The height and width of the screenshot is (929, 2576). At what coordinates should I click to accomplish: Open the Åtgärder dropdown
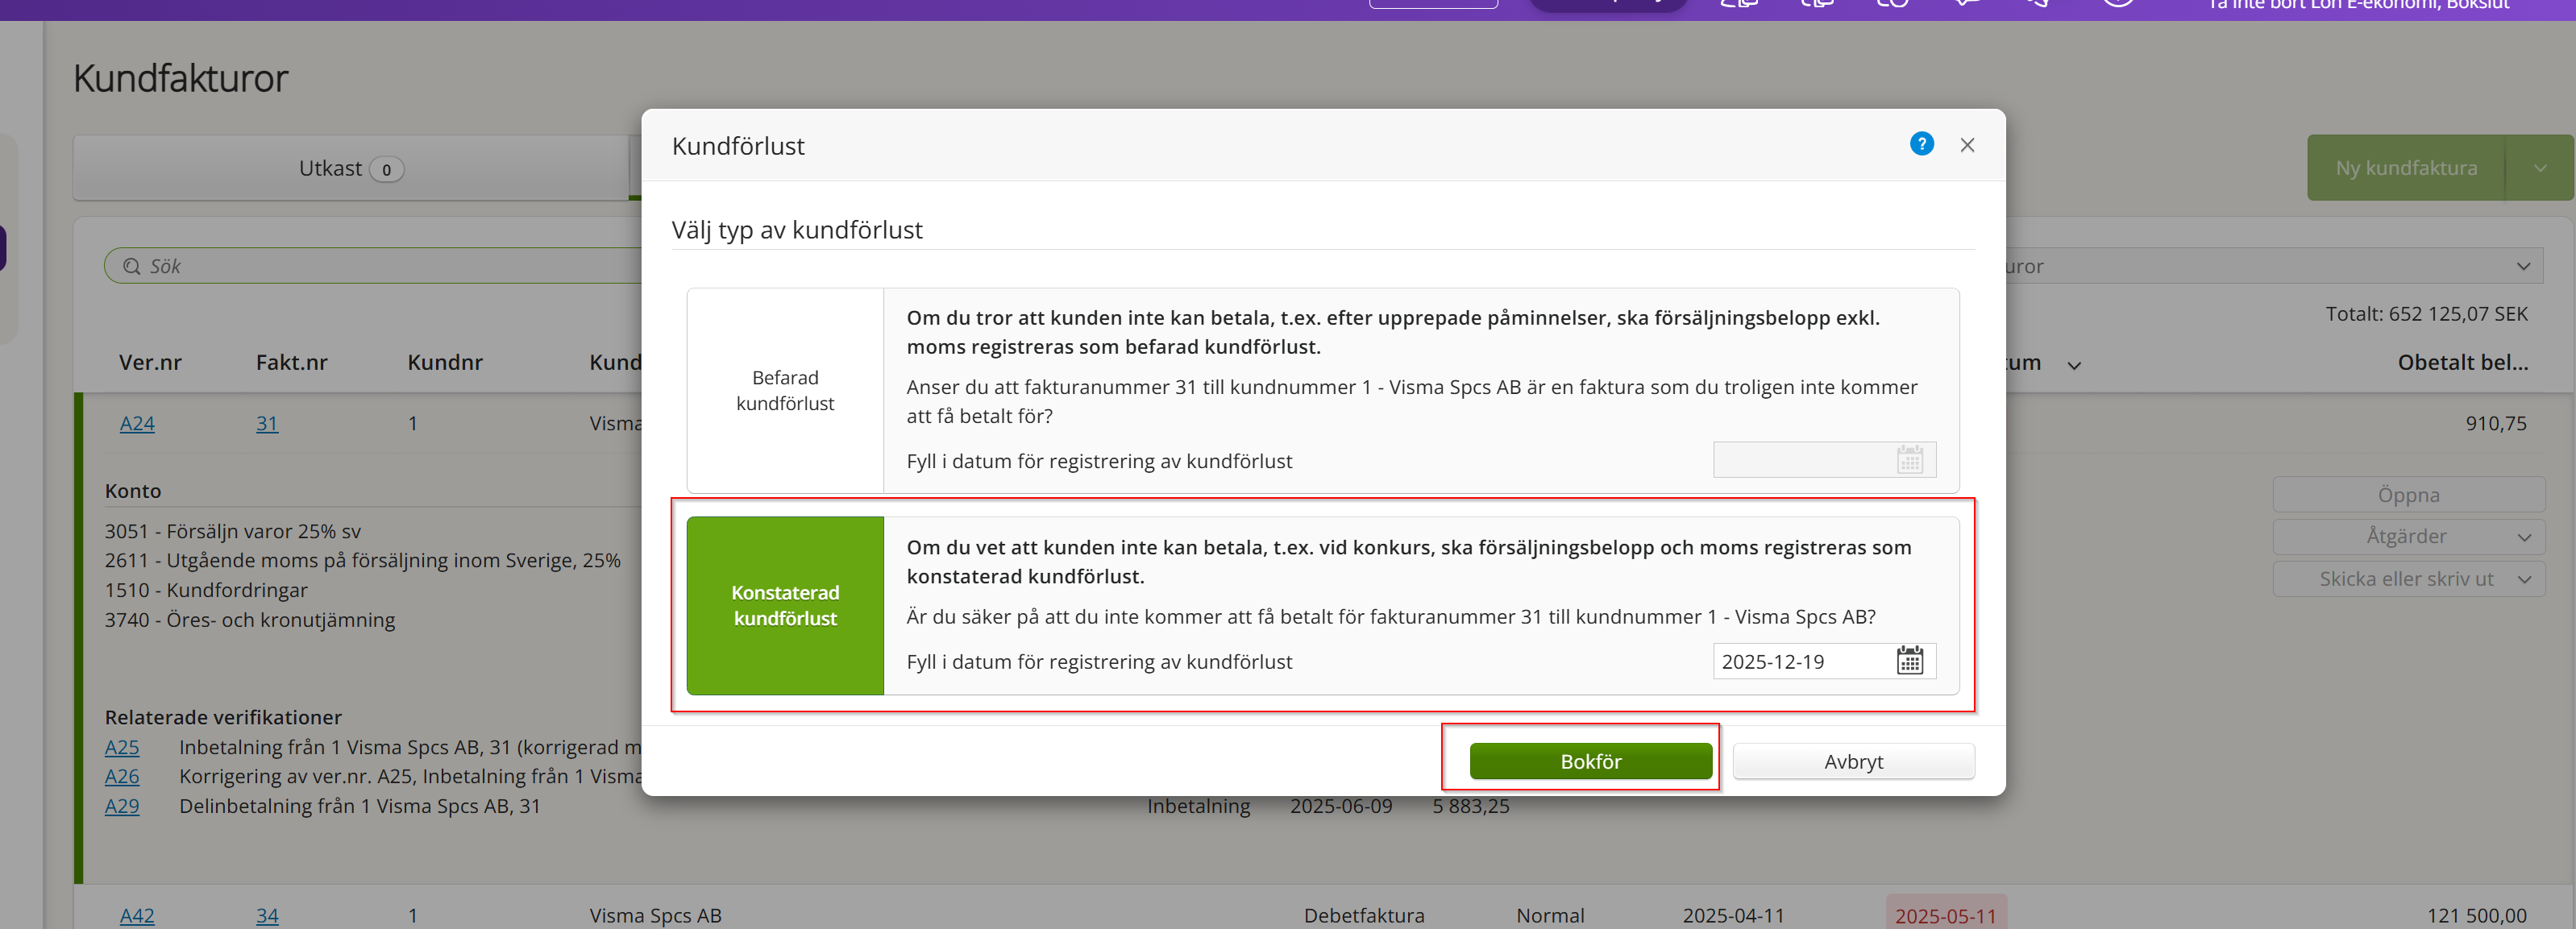[x=2408, y=536]
